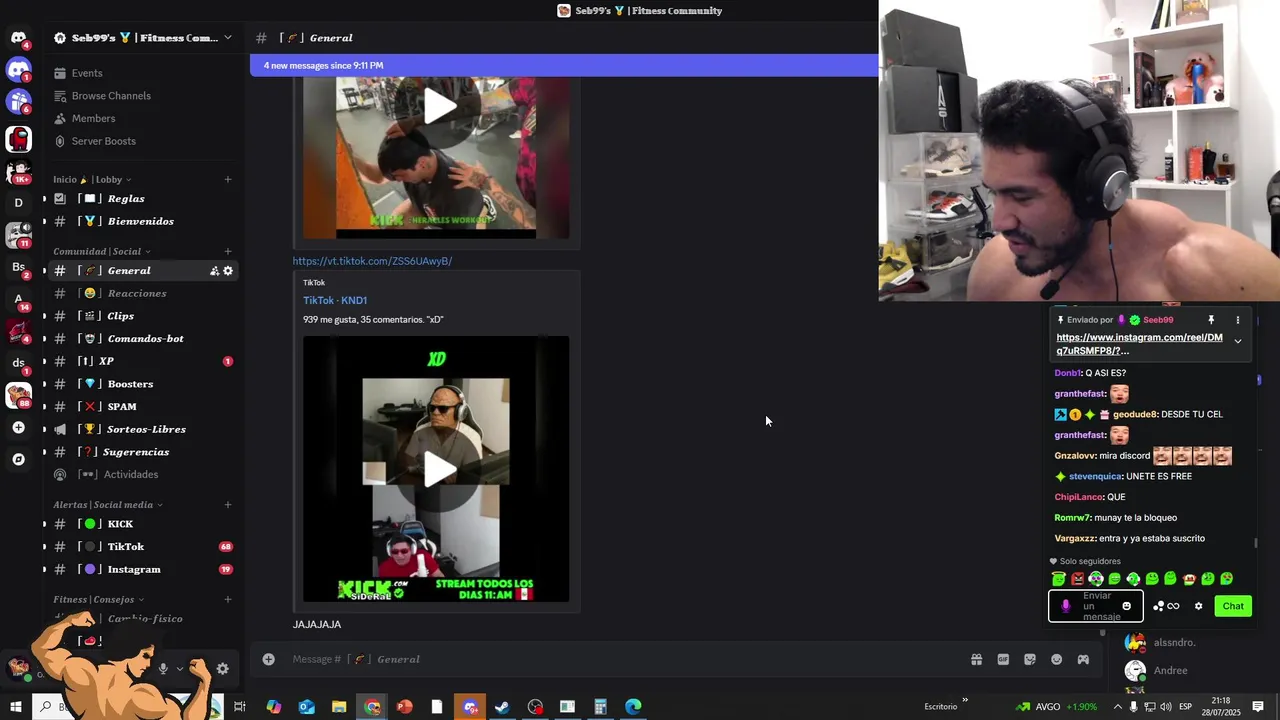This screenshot has height=720, width=1280.
Task: Open the 'Bs' server icon
Action: (x=18, y=267)
